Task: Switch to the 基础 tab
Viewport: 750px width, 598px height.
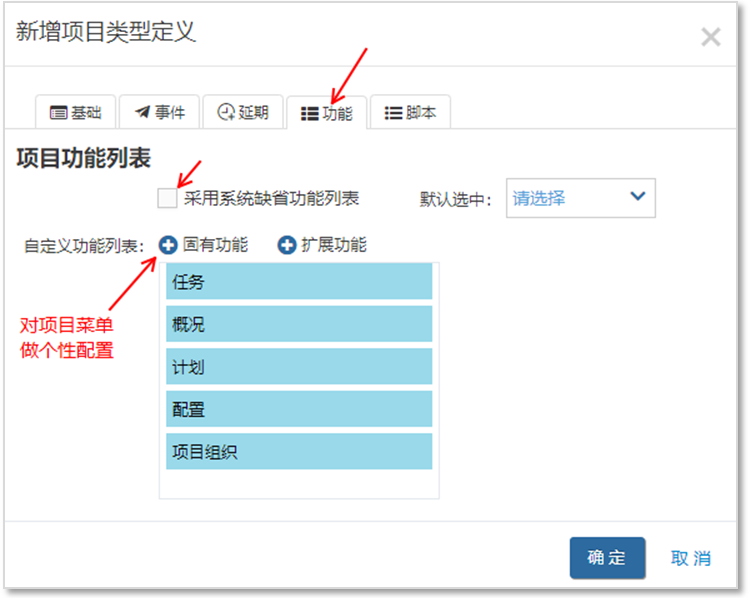Action: click(x=76, y=113)
